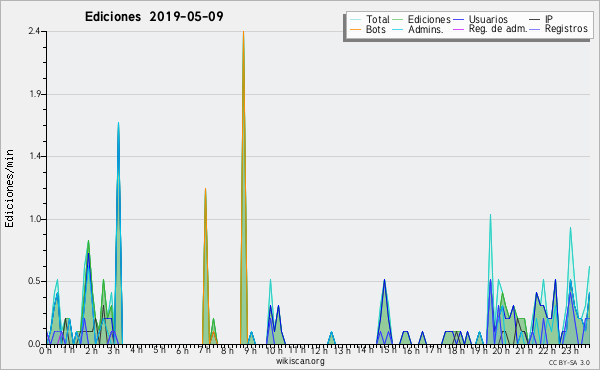Click the wikiscan.org text below chart
This screenshot has height=370, width=600.
[x=300, y=361]
